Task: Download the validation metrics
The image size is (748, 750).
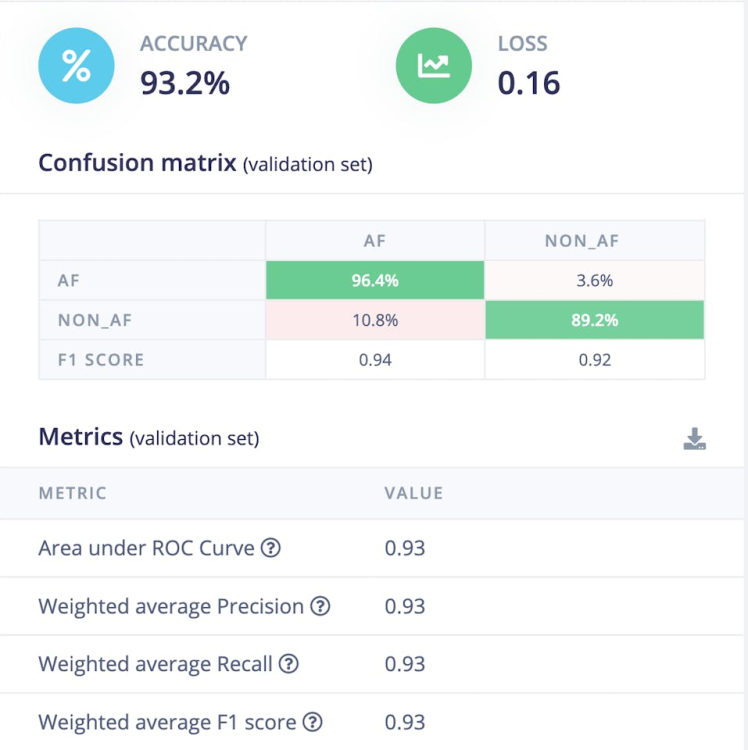Action: (695, 438)
